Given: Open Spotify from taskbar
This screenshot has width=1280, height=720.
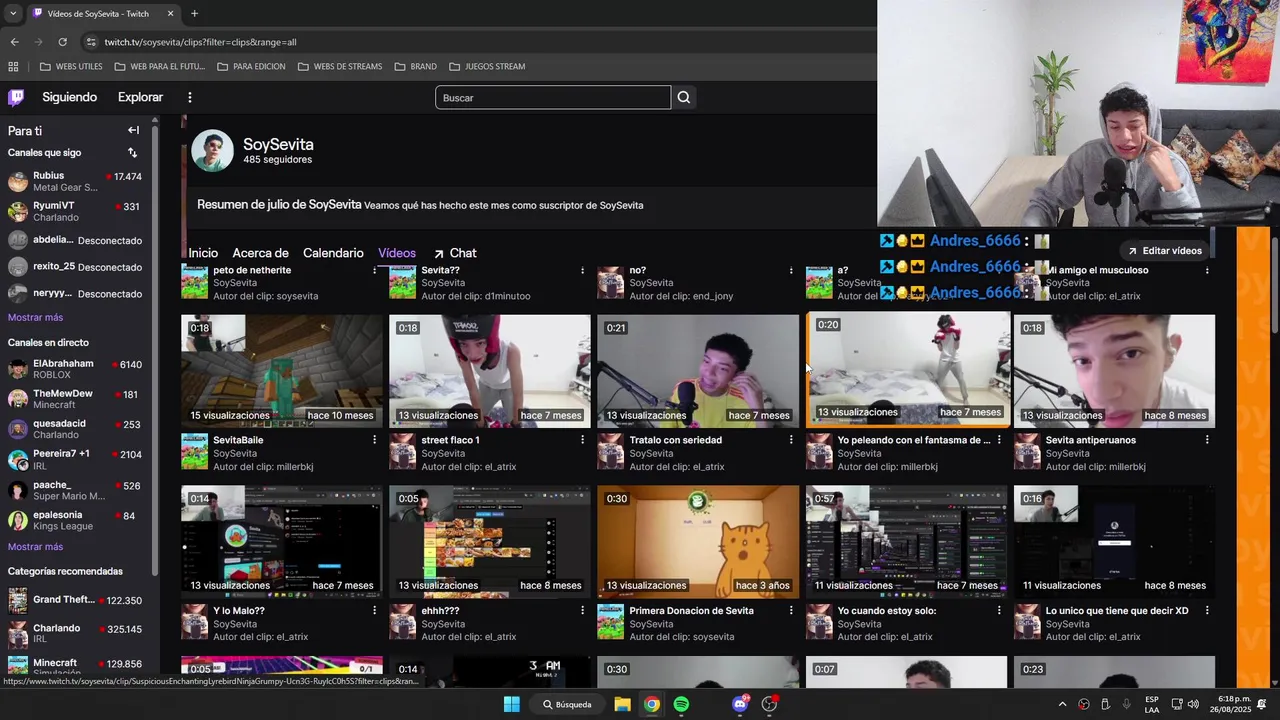Looking at the screenshot, I should [681, 704].
